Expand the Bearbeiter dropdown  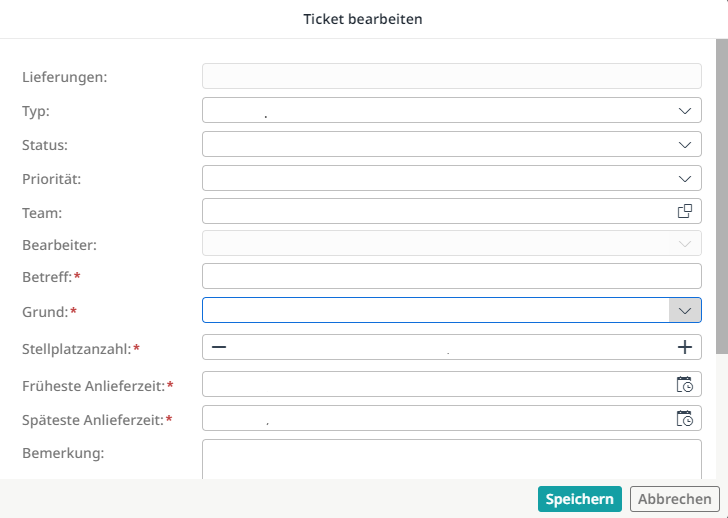(685, 244)
